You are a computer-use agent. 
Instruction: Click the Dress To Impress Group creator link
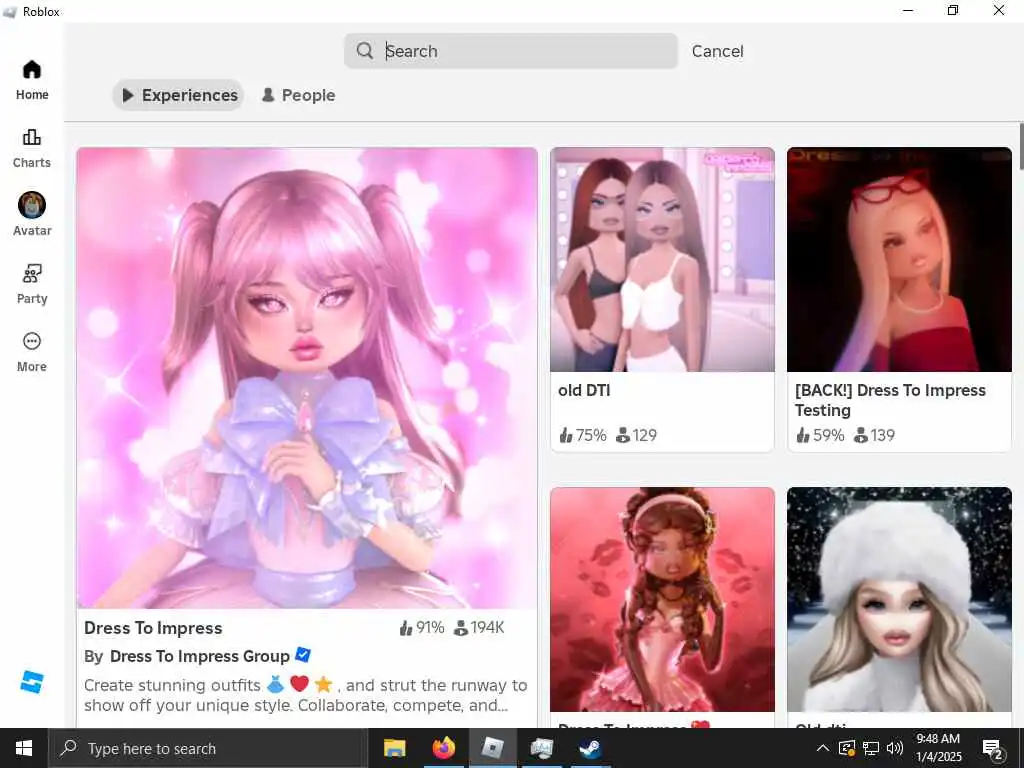click(200, 656)
